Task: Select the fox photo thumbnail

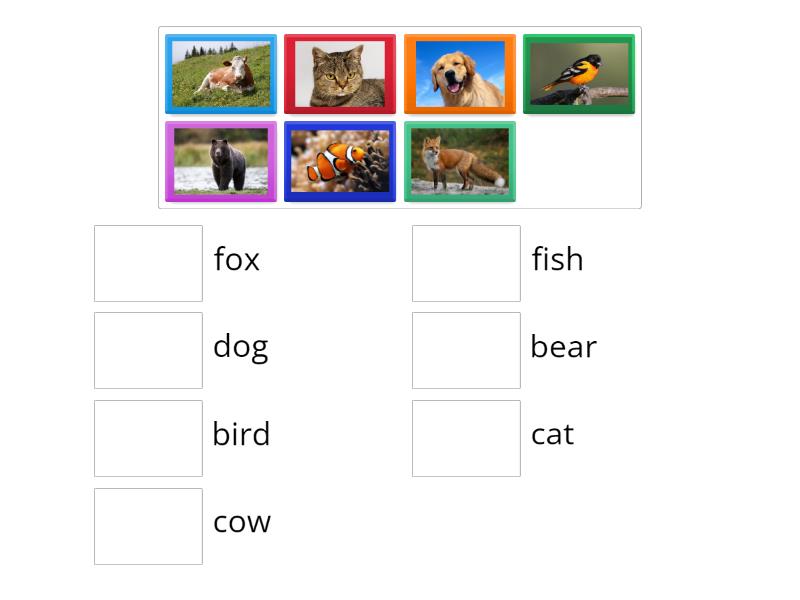Action: point(459,160)
